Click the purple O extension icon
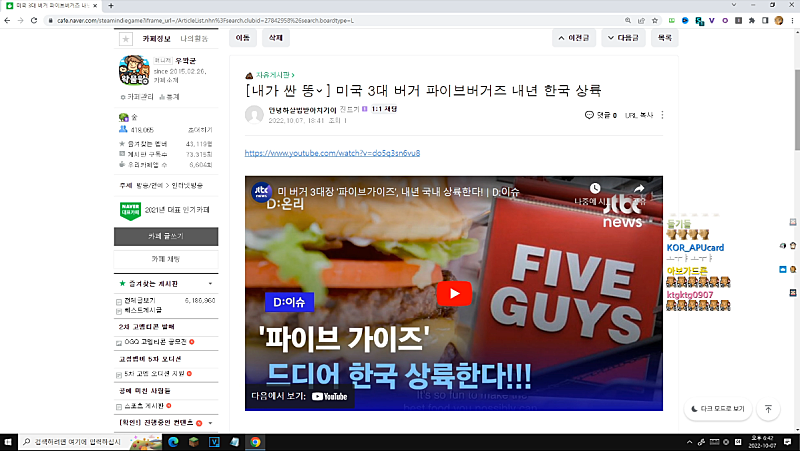800x451 pixels. click(x=725, y=20)
